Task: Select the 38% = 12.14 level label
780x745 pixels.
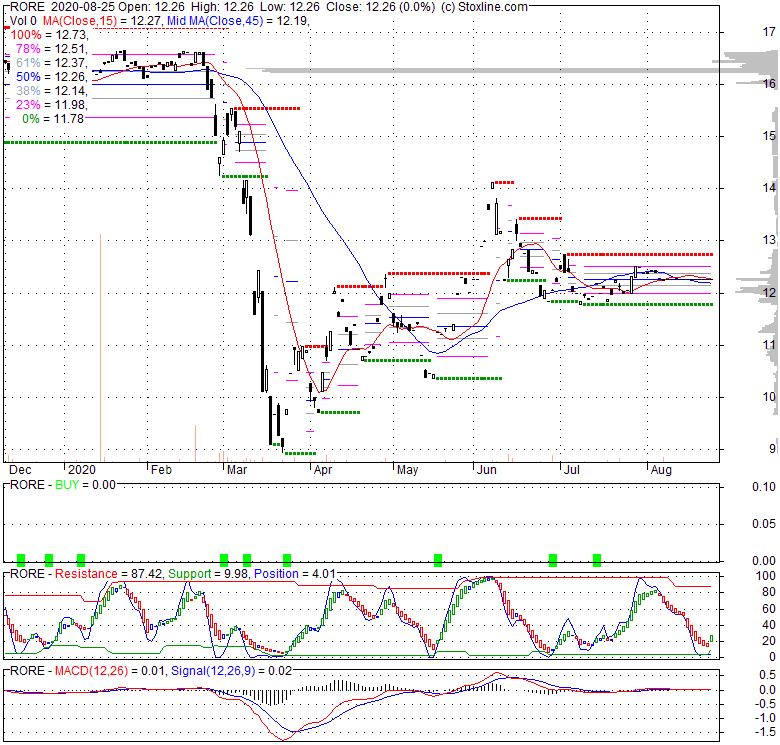Action: click(x=52, y=91)
